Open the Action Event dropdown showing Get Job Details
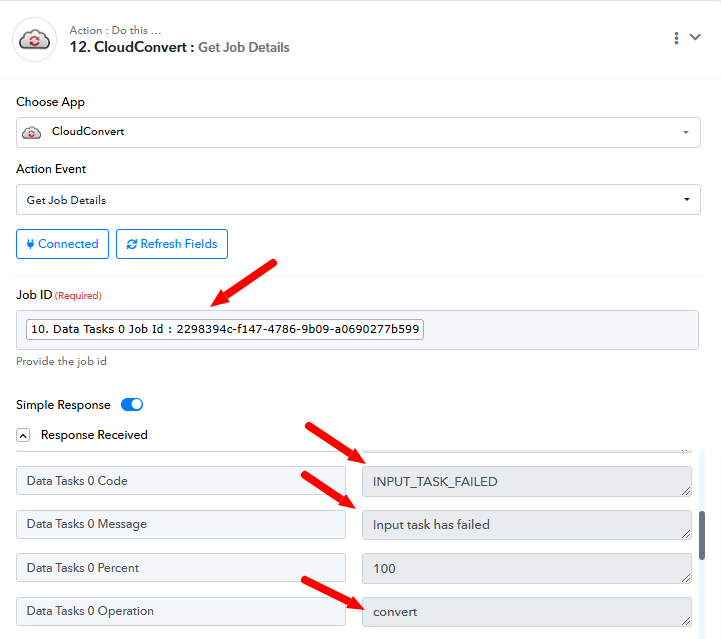 click(x=358, y=200)
